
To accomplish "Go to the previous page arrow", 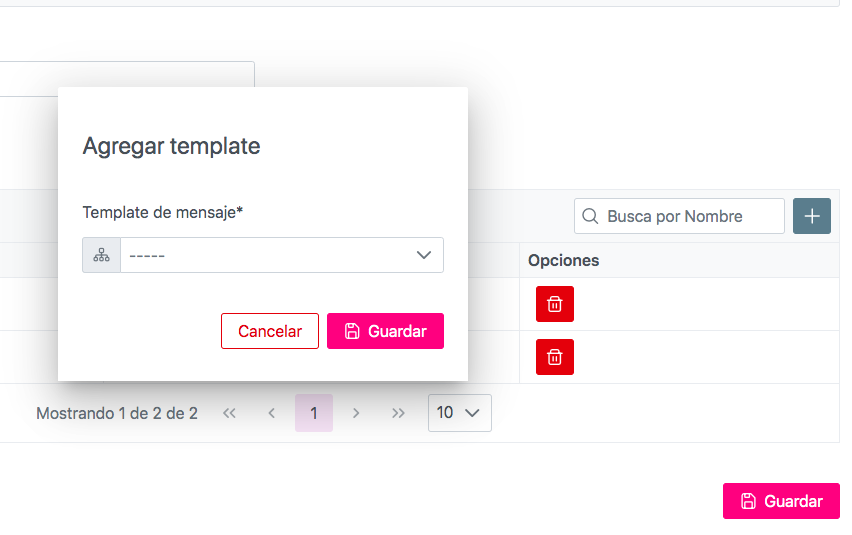I will [271, 413].
